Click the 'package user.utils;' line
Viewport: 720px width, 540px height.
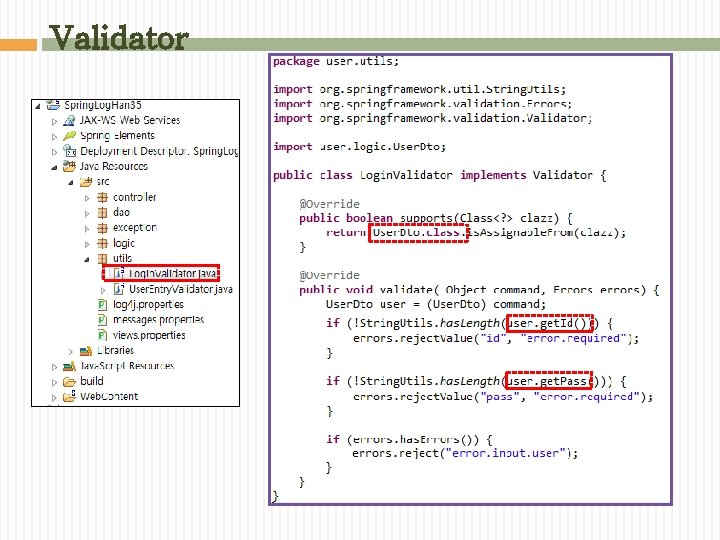(336, 61)
